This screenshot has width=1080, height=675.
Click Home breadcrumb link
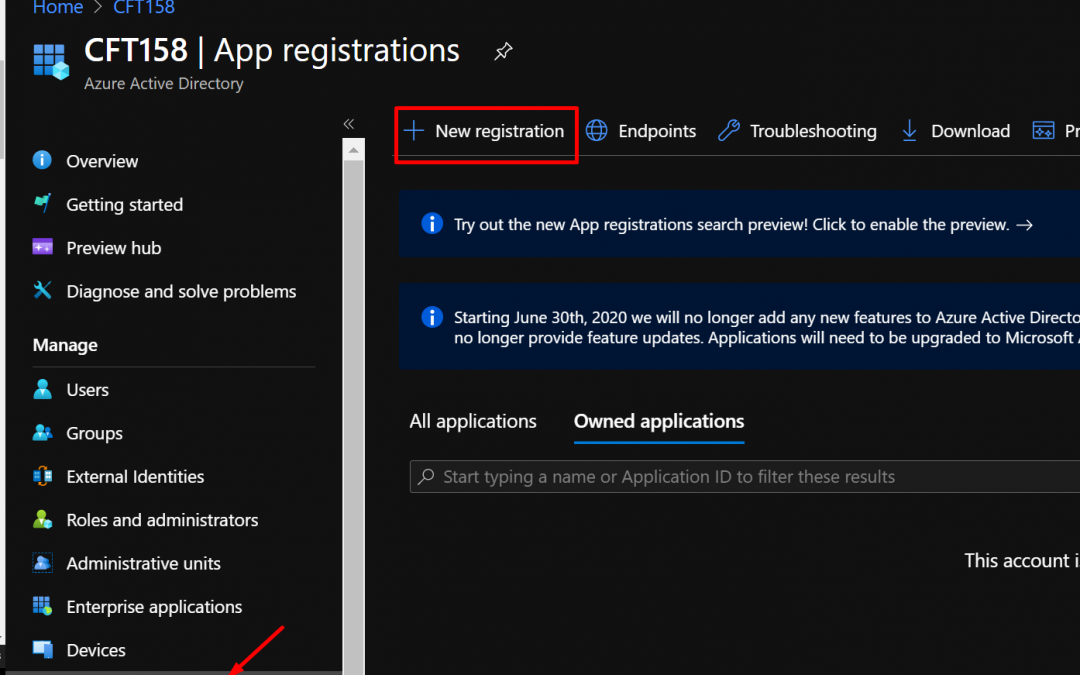click(58, 8)
